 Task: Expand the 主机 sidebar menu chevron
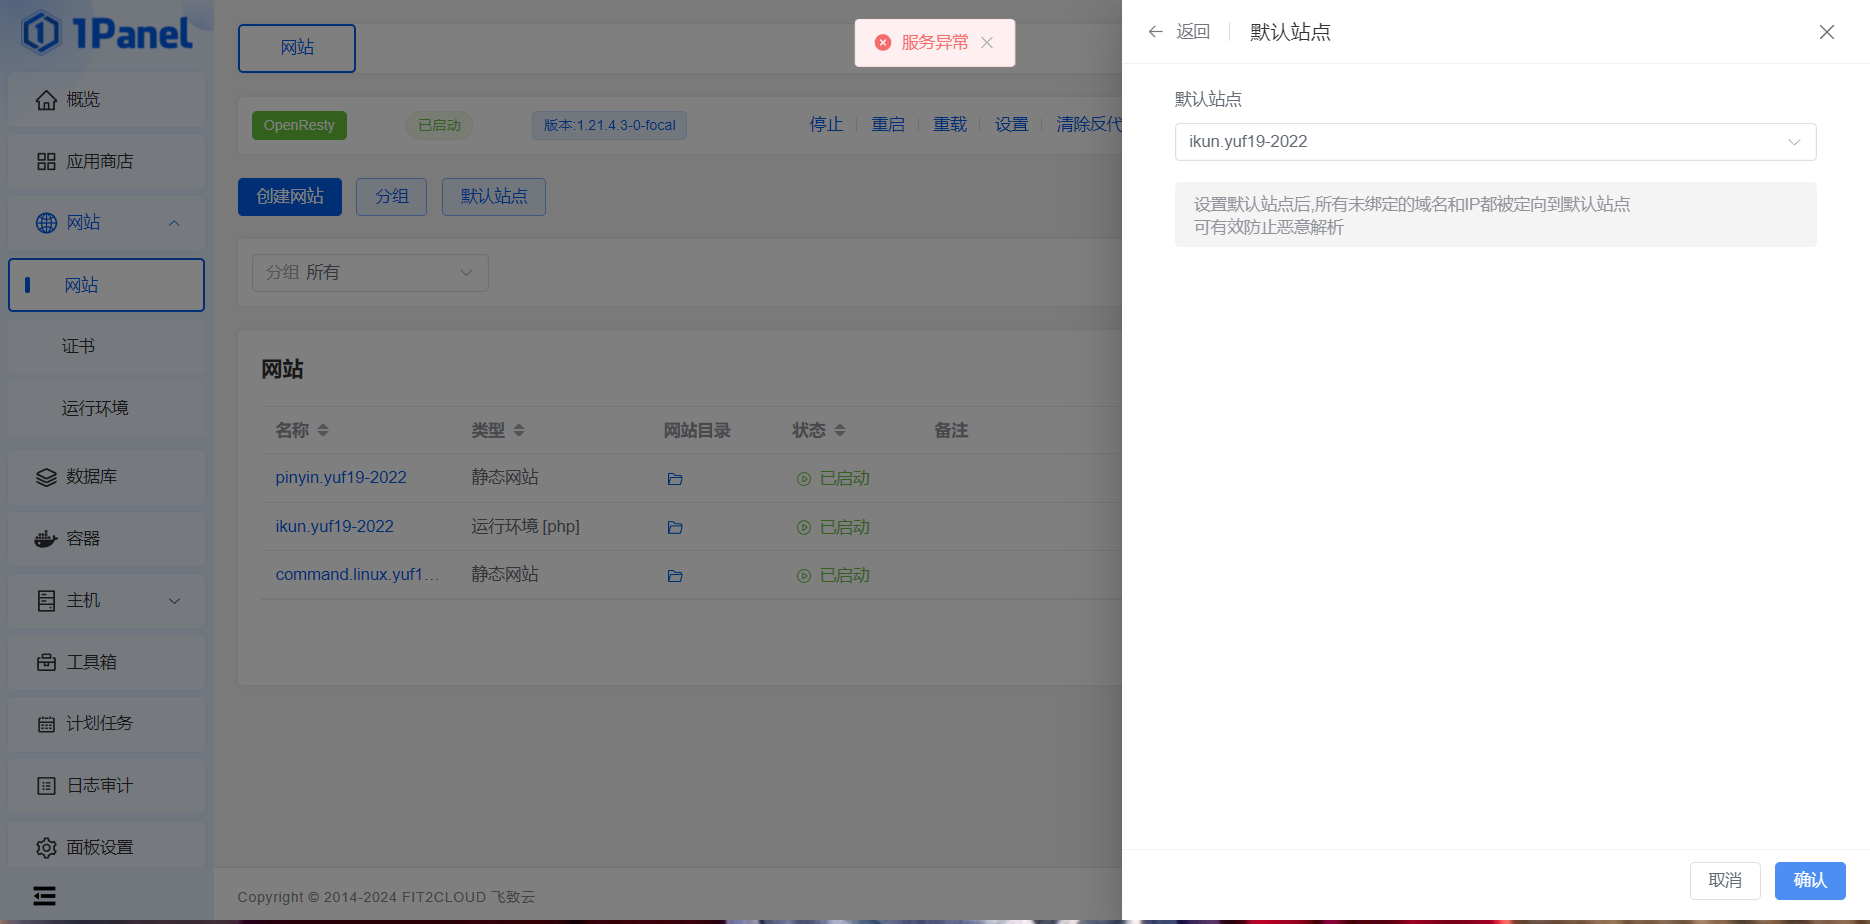[174, 601]
